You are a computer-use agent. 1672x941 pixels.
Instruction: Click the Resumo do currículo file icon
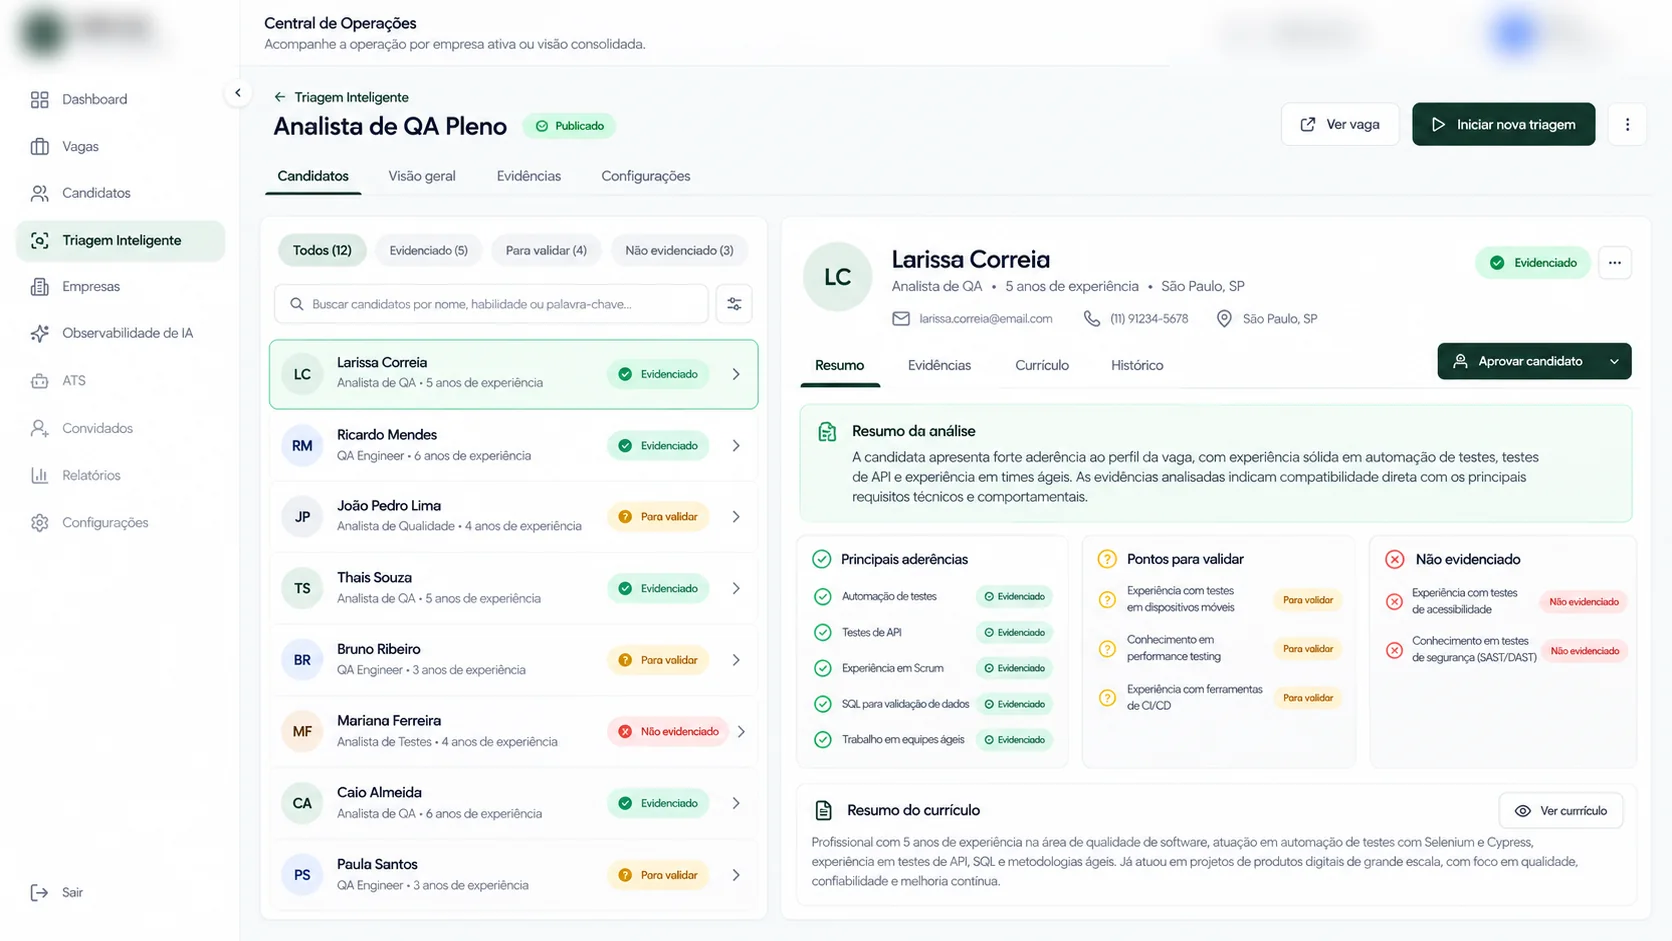click(x=823, y=810)
